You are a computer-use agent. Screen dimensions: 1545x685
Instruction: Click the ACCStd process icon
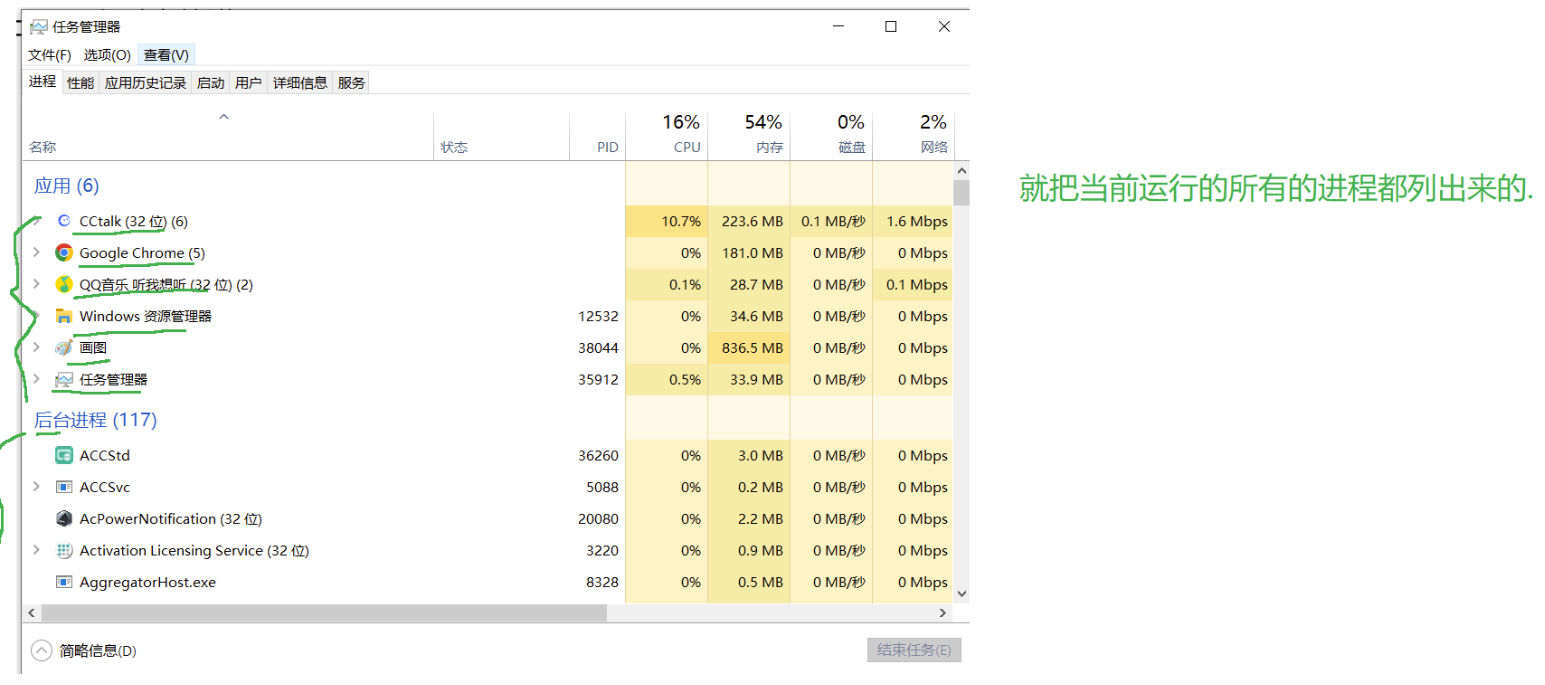[64, 455]
